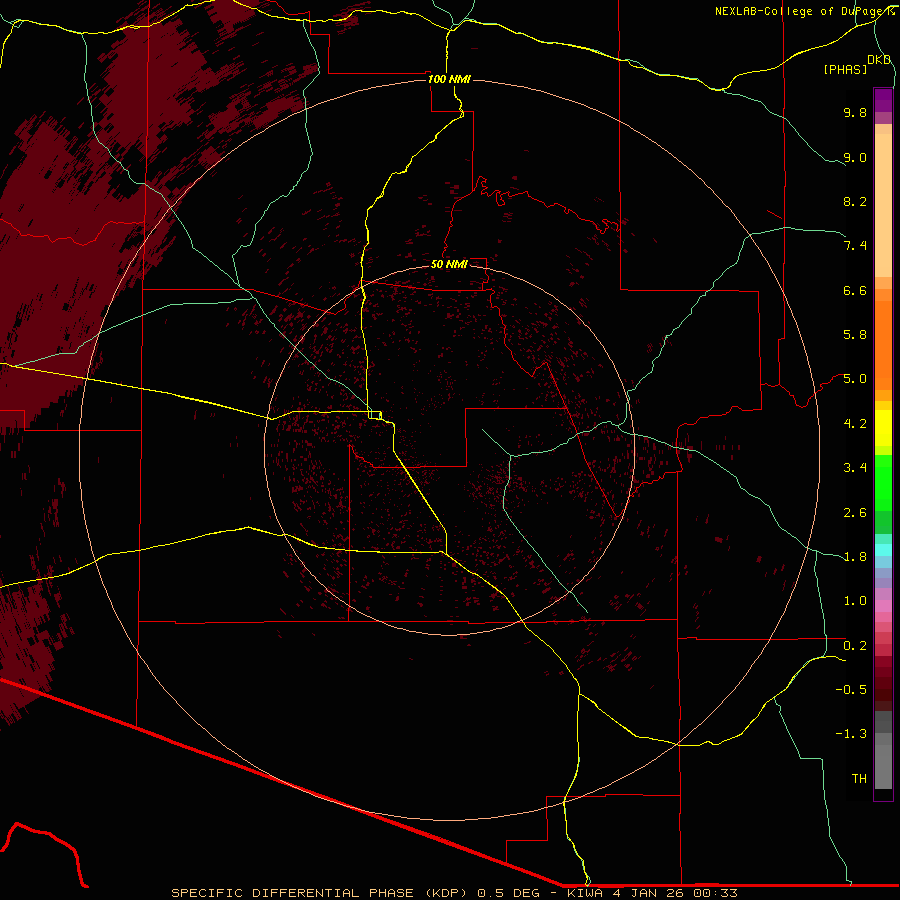900x900 pixels.
Task: Click the cyan swatch in color bar
Action: [x=883, y=550]
